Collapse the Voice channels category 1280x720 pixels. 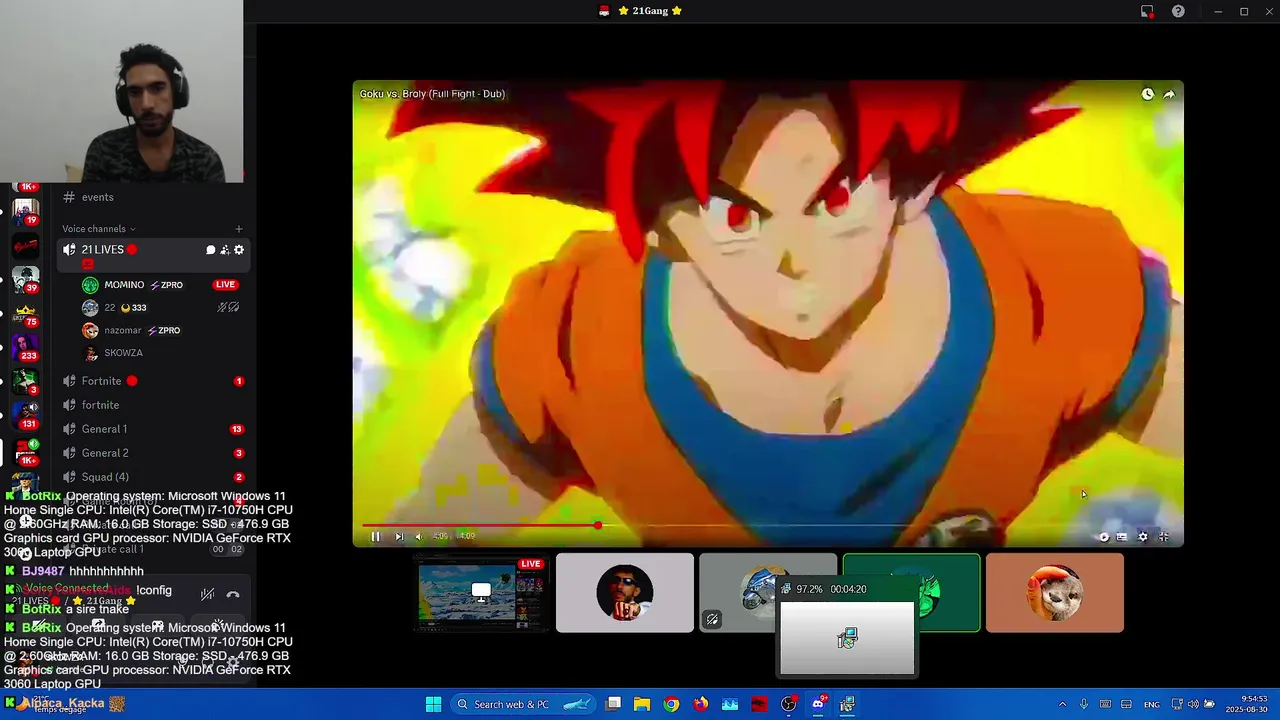point(98,229)
